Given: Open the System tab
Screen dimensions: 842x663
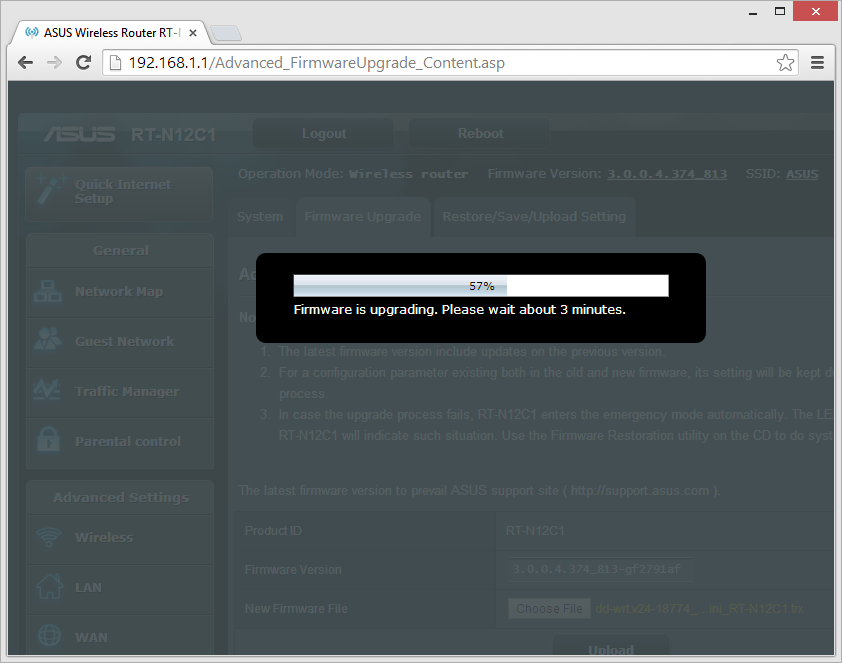Looking at the screenshot, I should click(260, 217).
